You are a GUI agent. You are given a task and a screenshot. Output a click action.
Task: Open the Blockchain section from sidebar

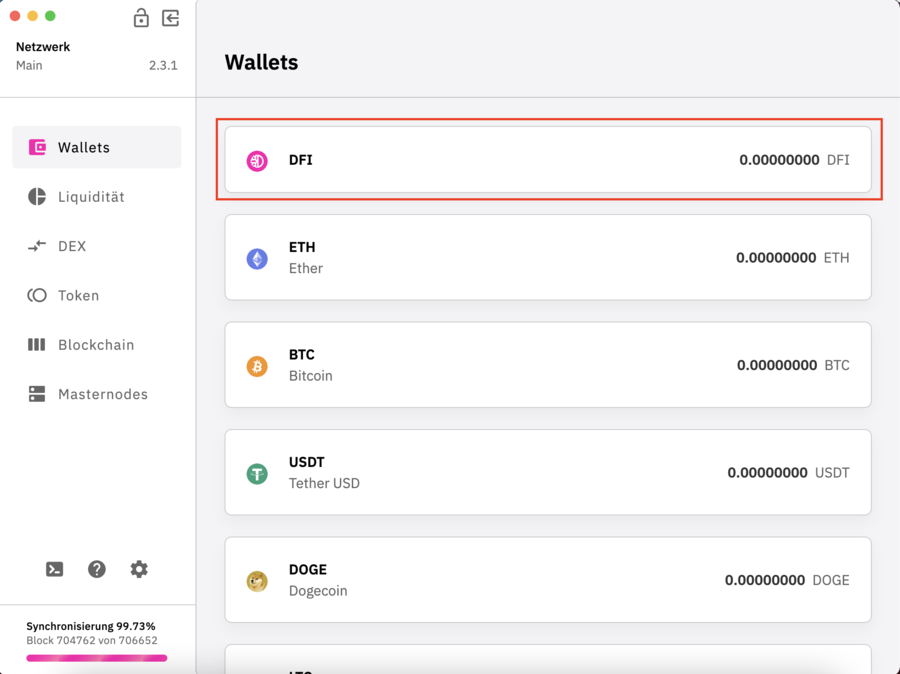point(96,344)
